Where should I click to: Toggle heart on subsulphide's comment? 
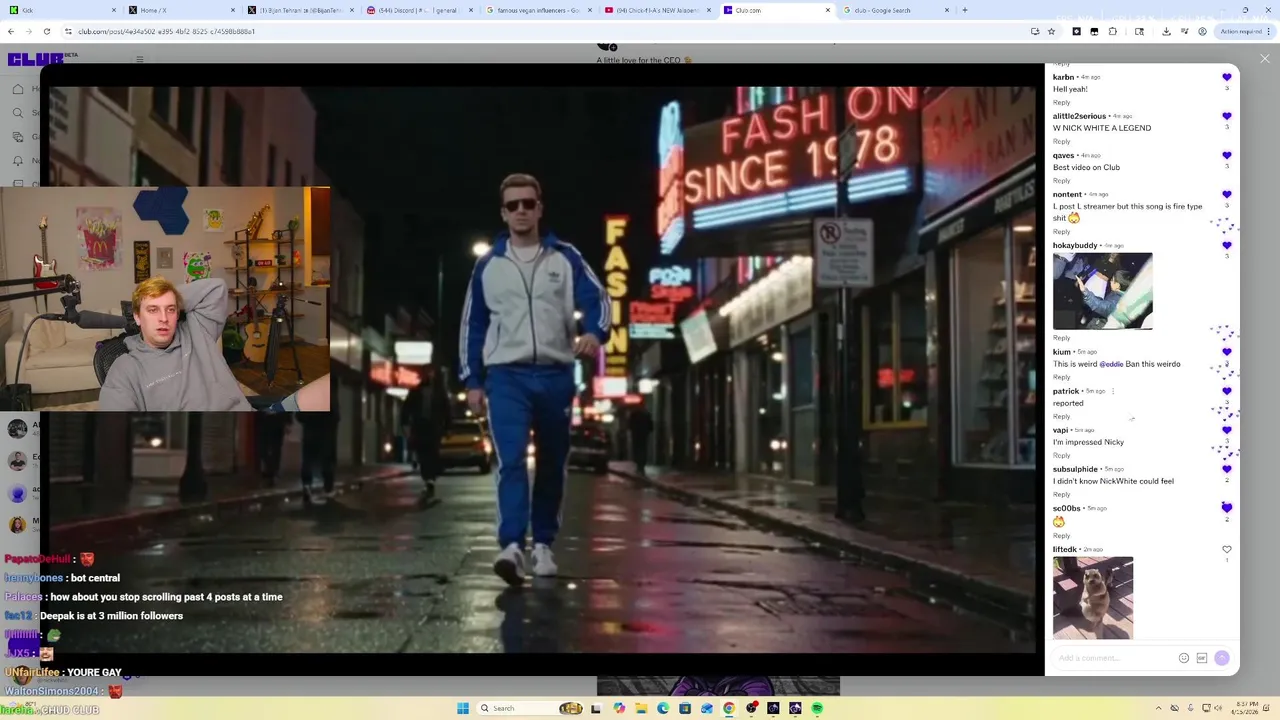[1227, 469]
